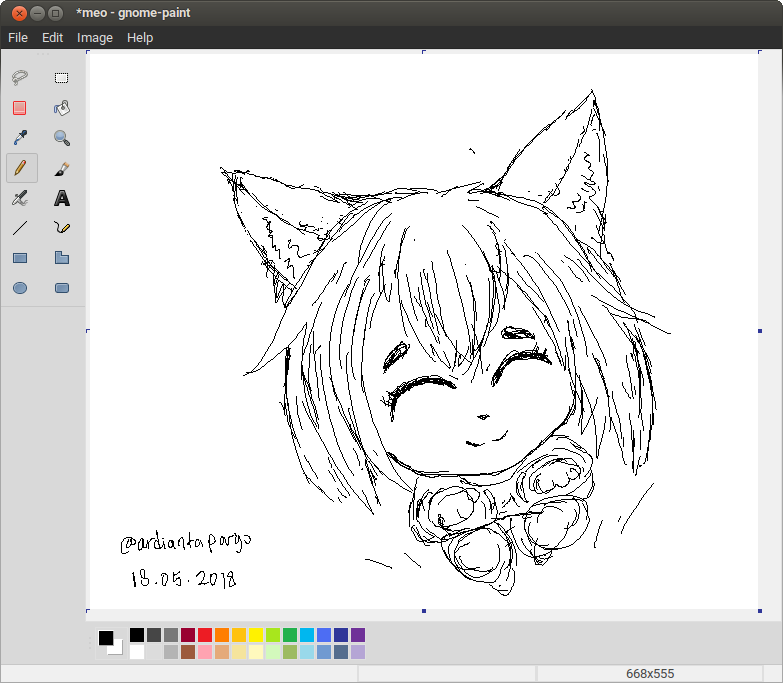The image size is (783, 683).
Task: Select the lime green palette color
Action: point(273,635)
